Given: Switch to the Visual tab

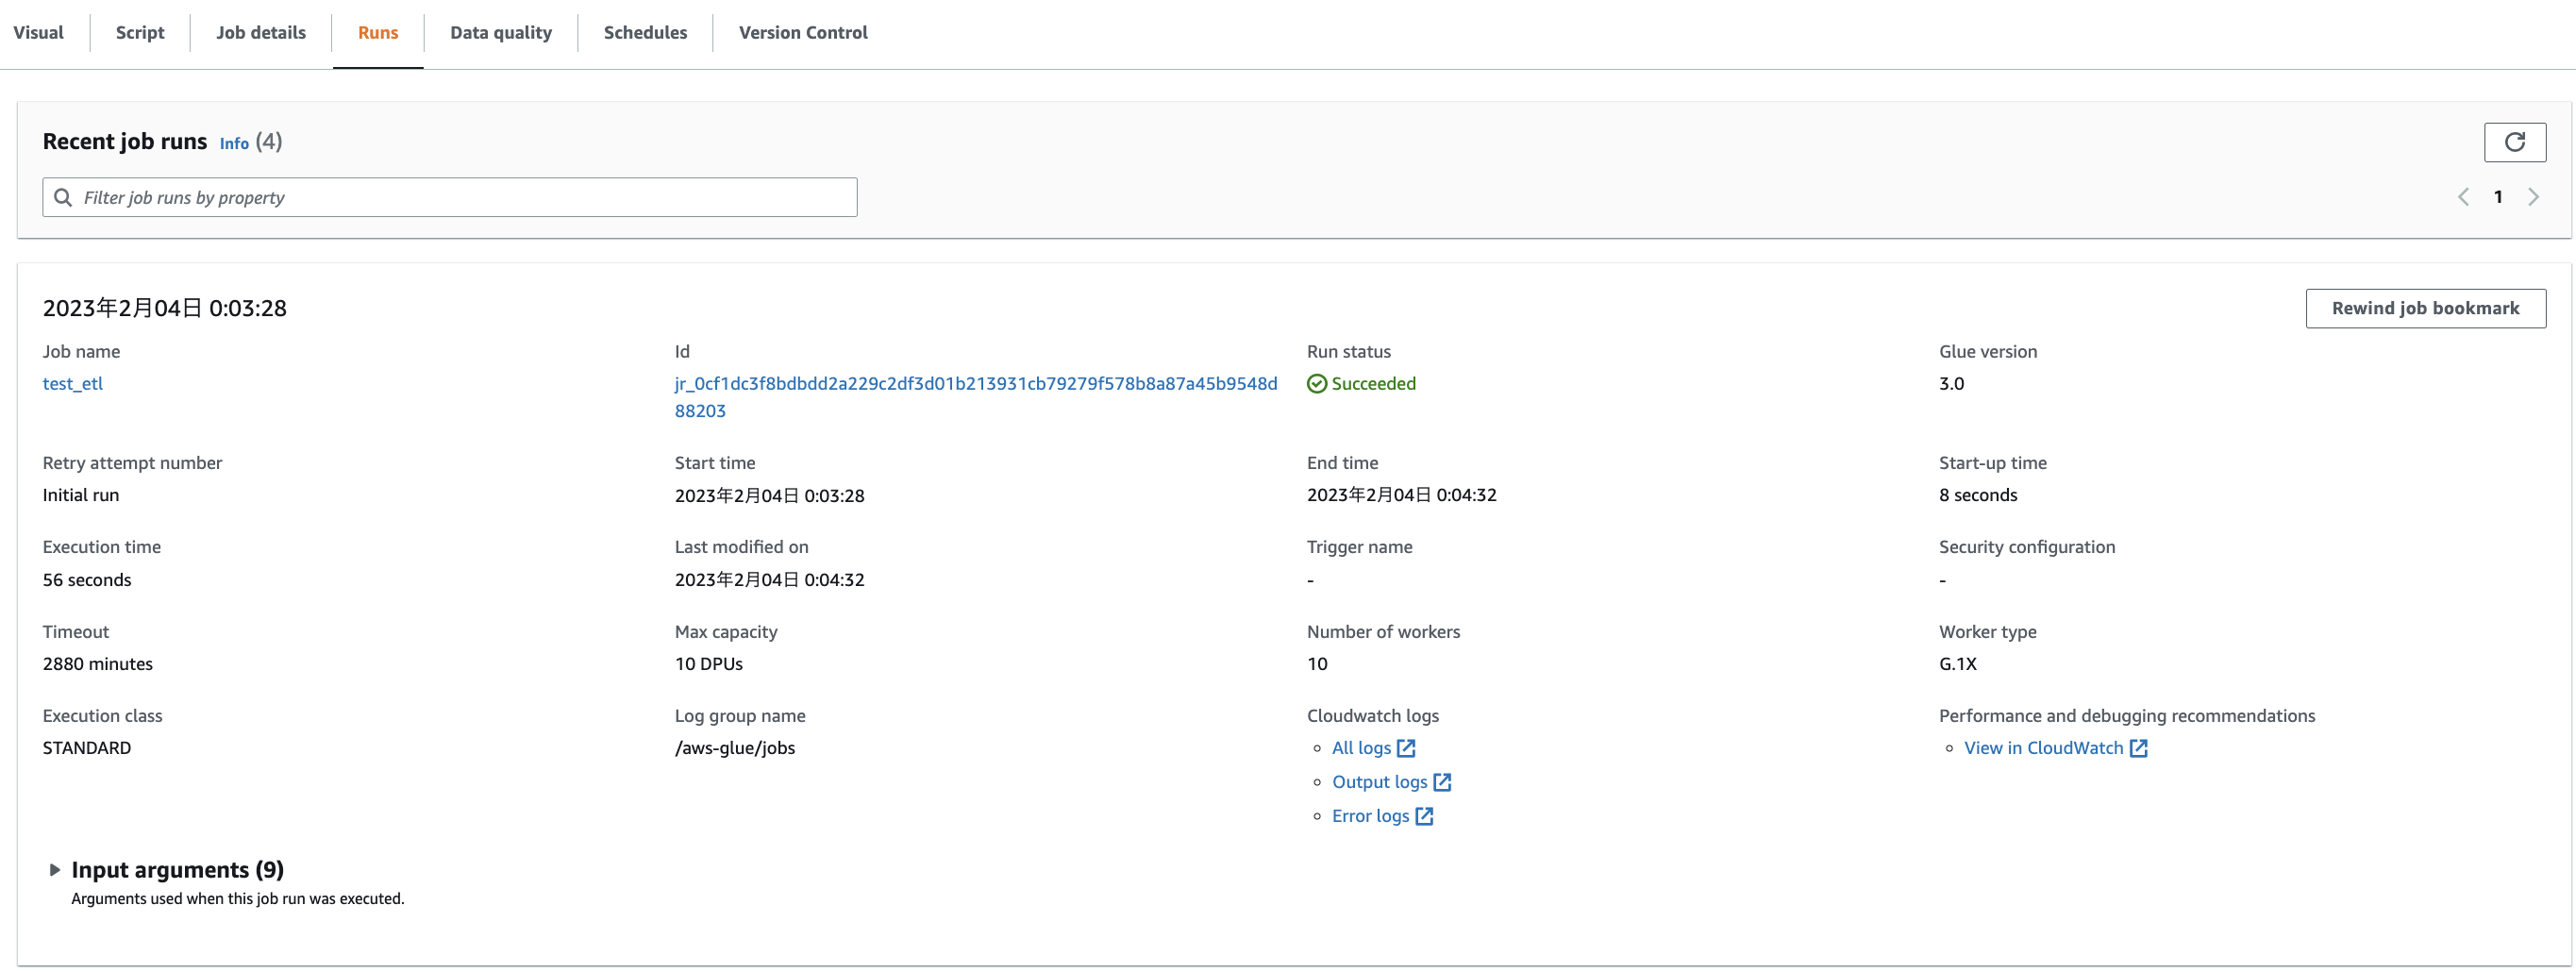Looking at the screenshot, I should pos(38,32).
